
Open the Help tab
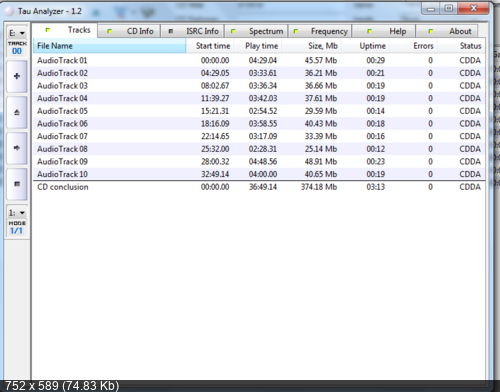point(384,31)
